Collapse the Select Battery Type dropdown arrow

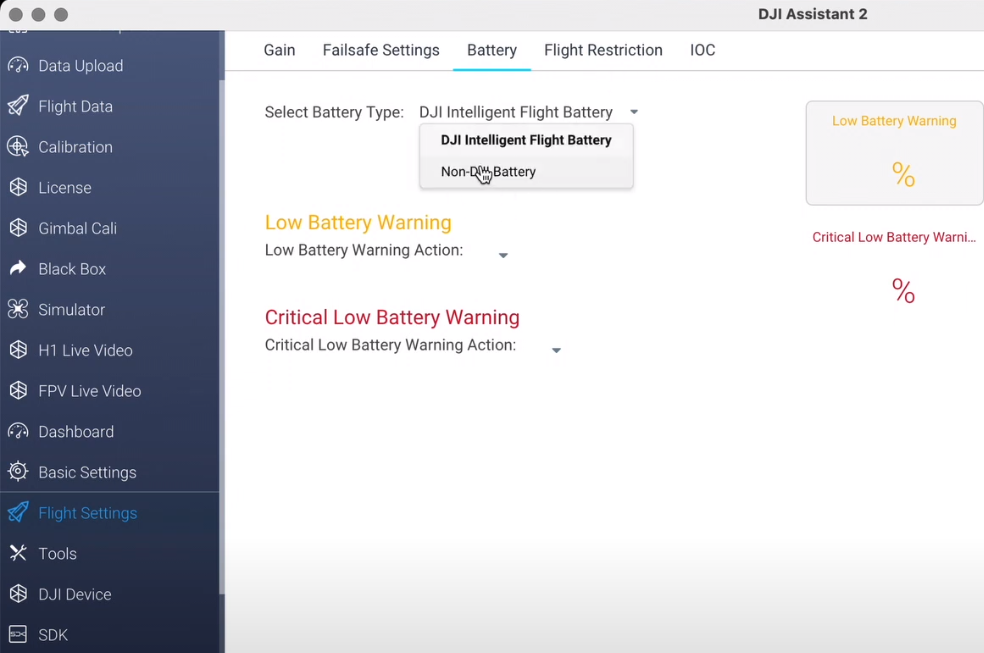(x=634, y=112)
